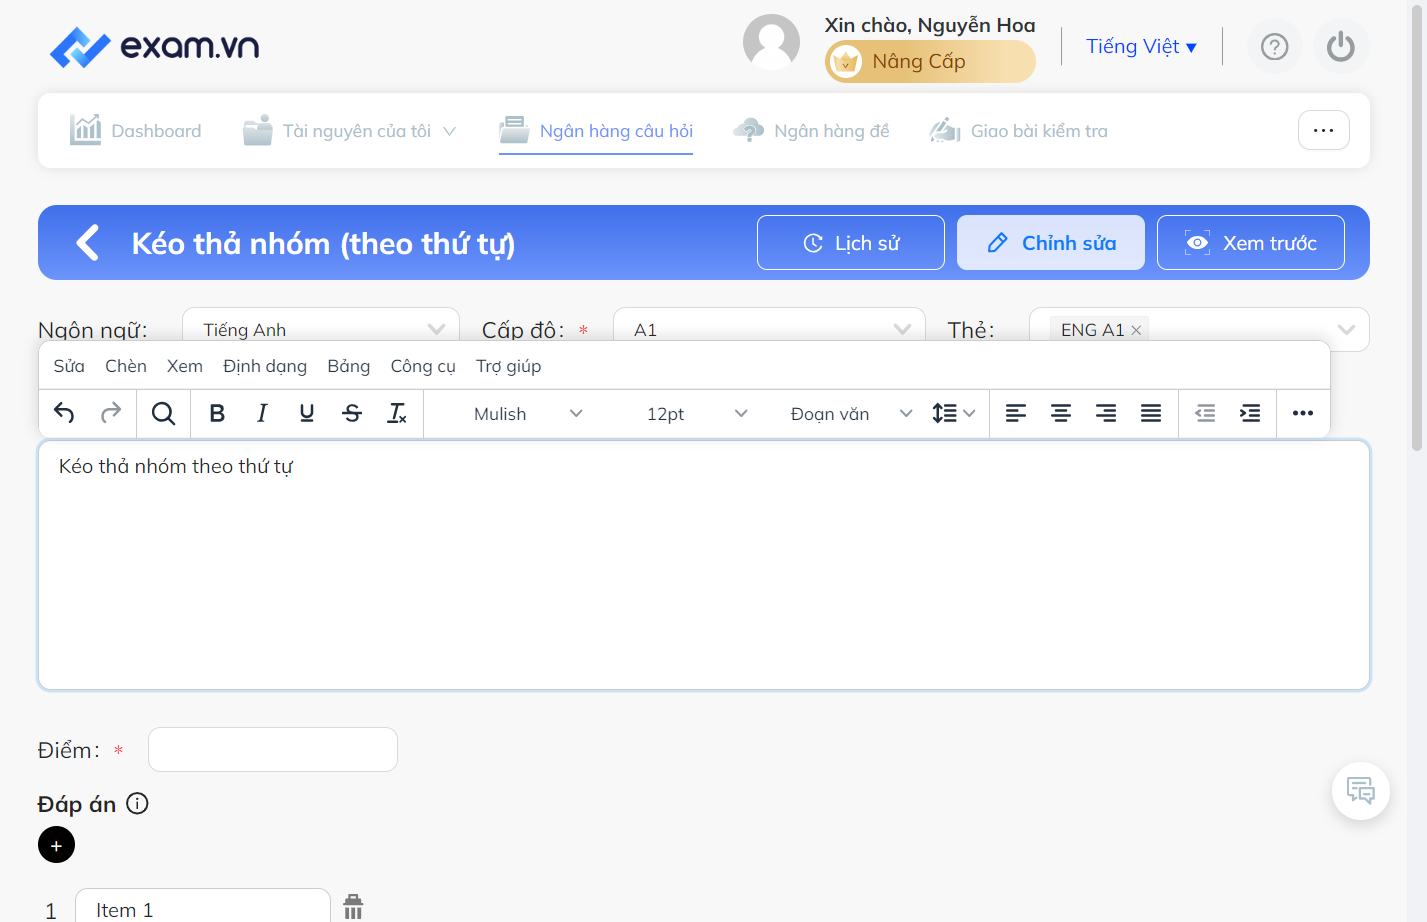Open the Công cụ editor menu
The width and height of the screenshot is (1427, 922).
point(423,366)
